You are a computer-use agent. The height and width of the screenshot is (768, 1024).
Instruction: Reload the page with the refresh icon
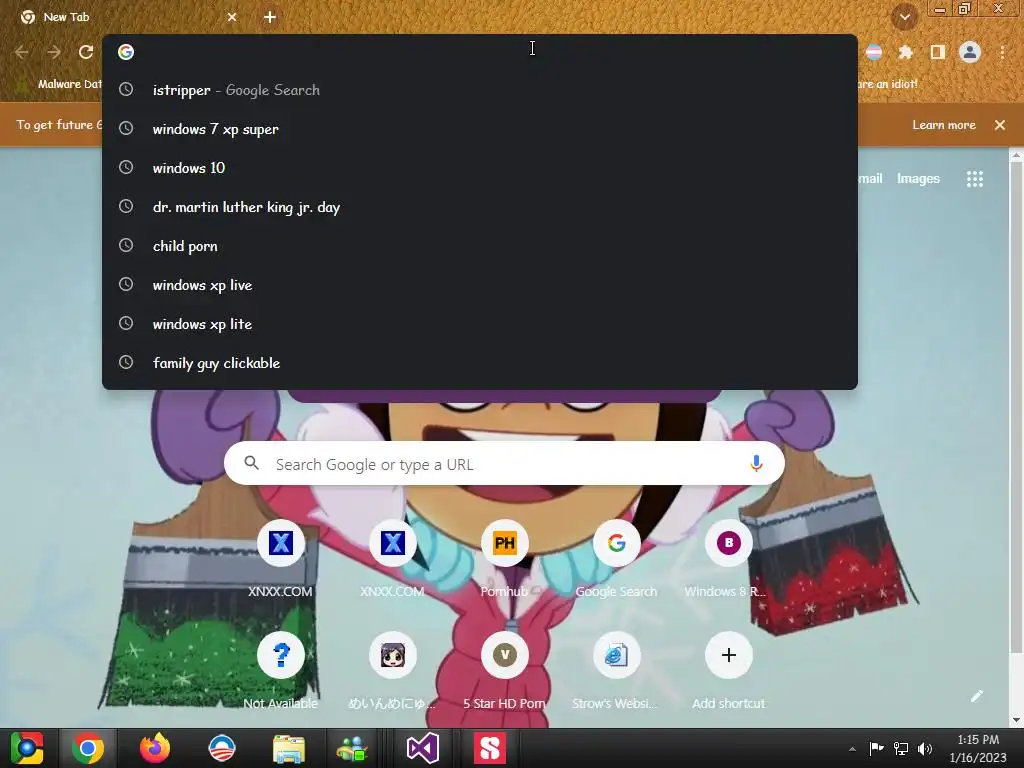86,52
